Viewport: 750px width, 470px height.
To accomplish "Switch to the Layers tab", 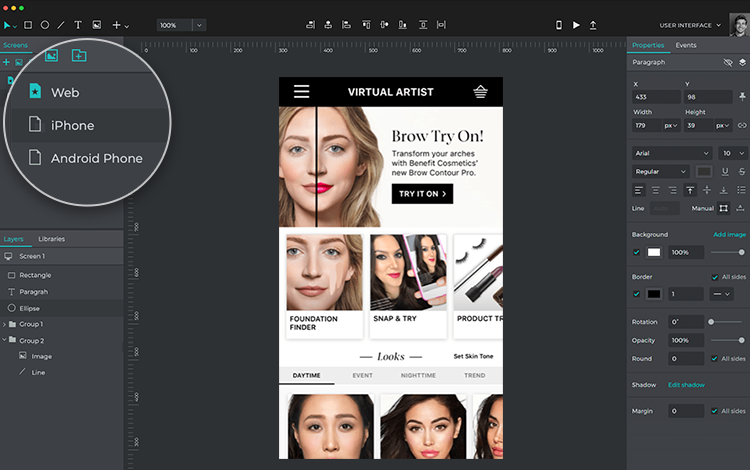I will [13, 239].
